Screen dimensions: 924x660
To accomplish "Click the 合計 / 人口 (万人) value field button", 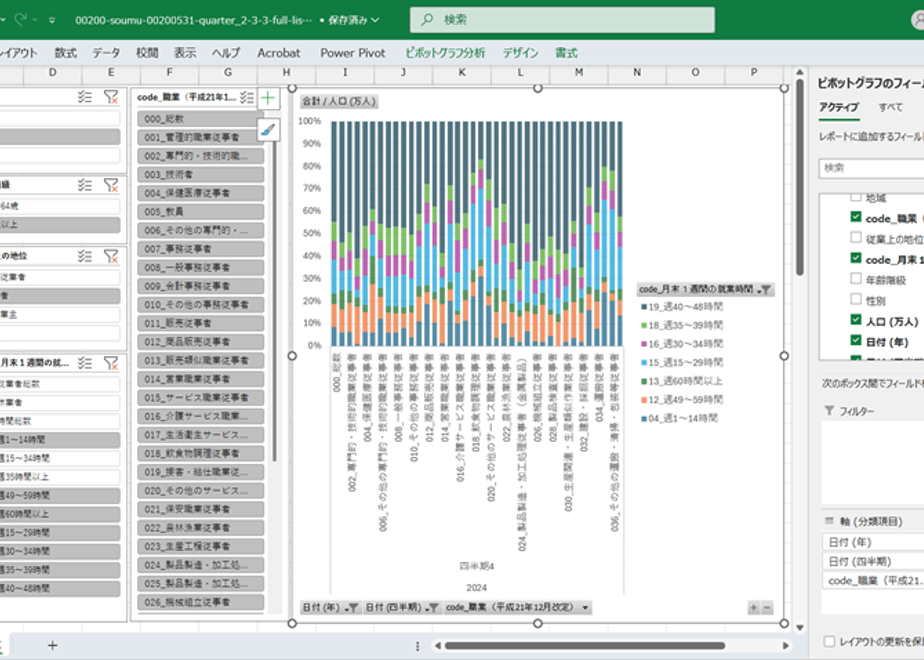I will tap(339, 101).
